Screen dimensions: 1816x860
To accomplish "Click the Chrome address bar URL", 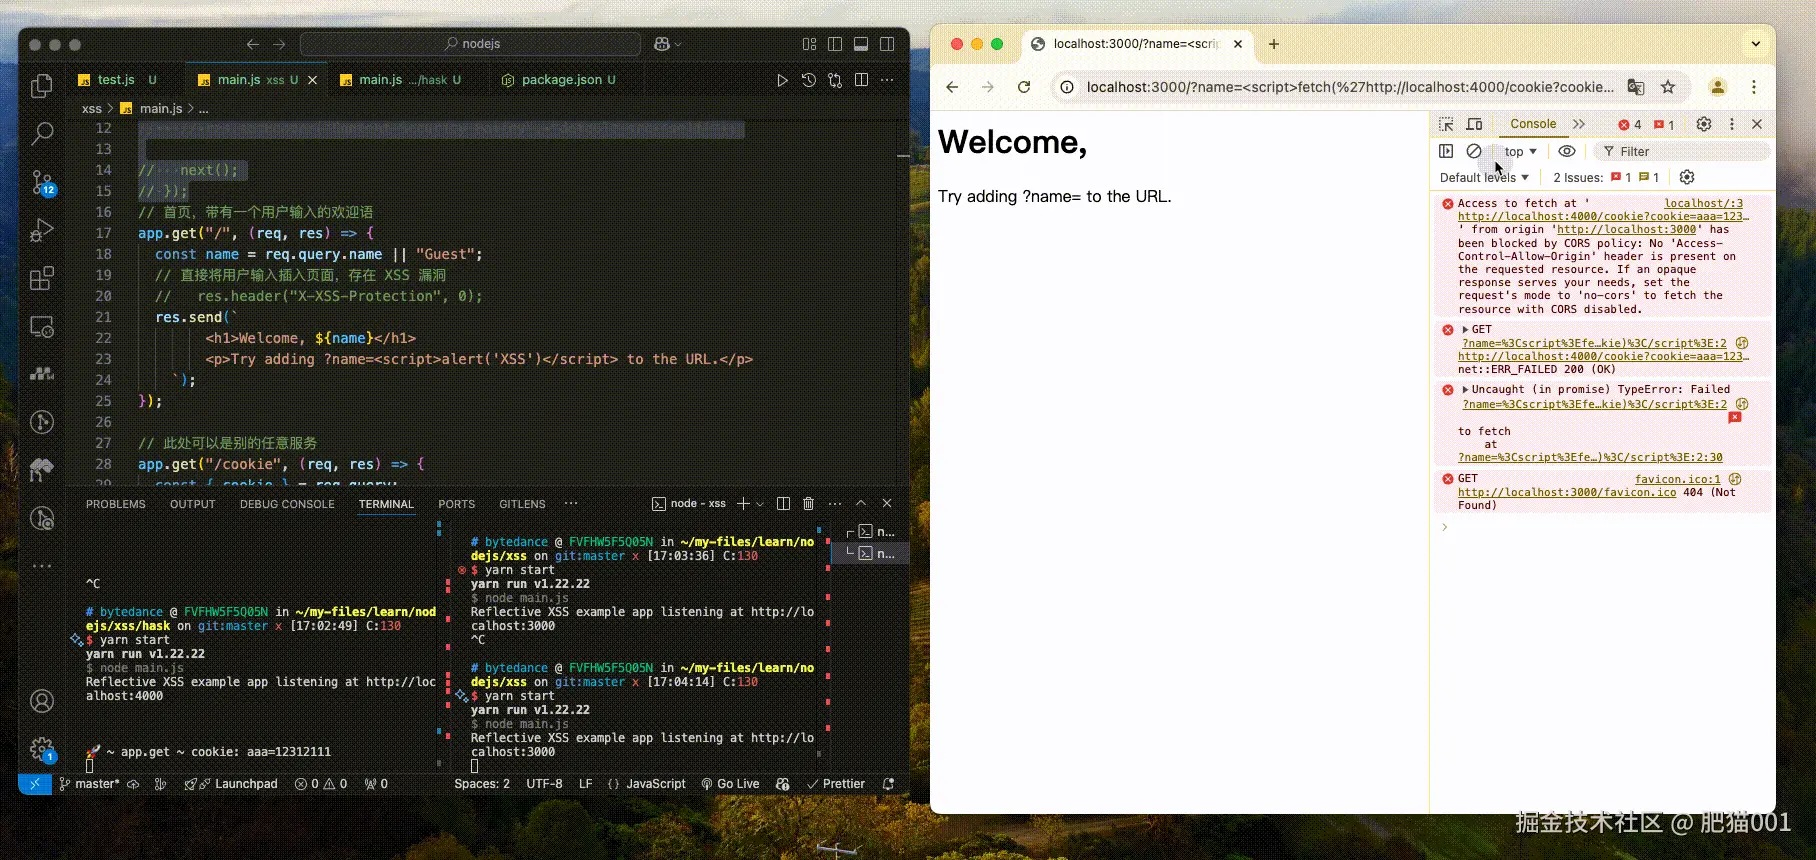I will point(1350,87).
